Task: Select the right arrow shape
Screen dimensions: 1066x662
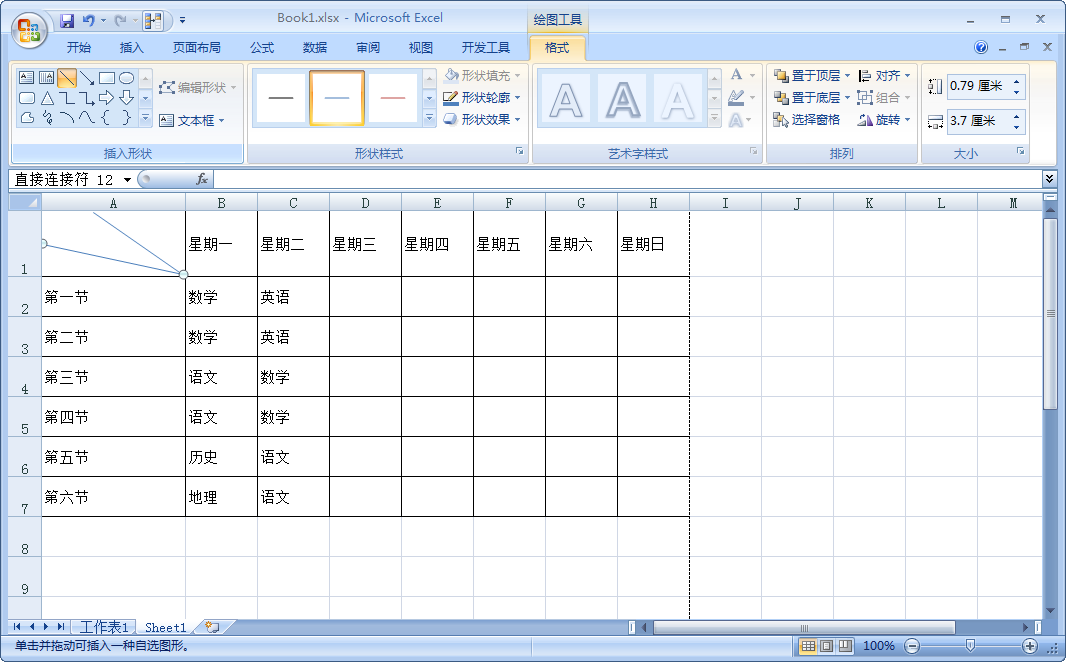Action: coord(106,98)
